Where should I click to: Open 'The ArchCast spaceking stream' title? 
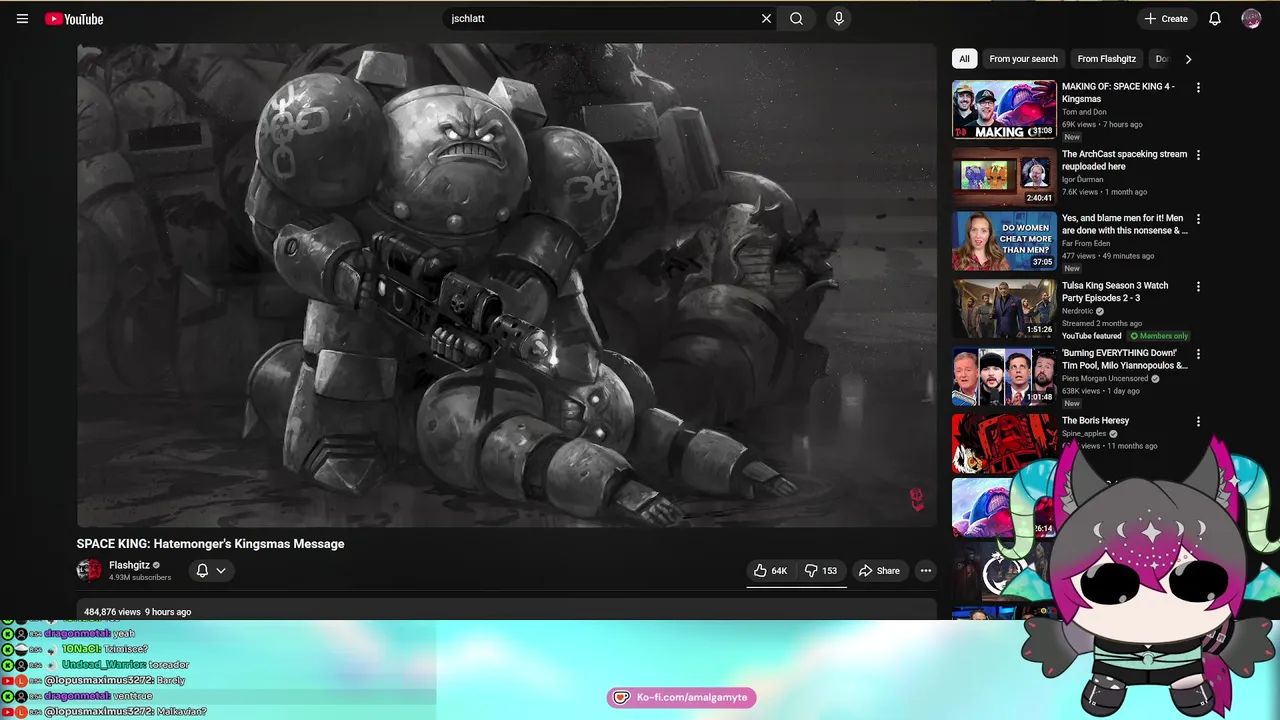coord(1124,160)
